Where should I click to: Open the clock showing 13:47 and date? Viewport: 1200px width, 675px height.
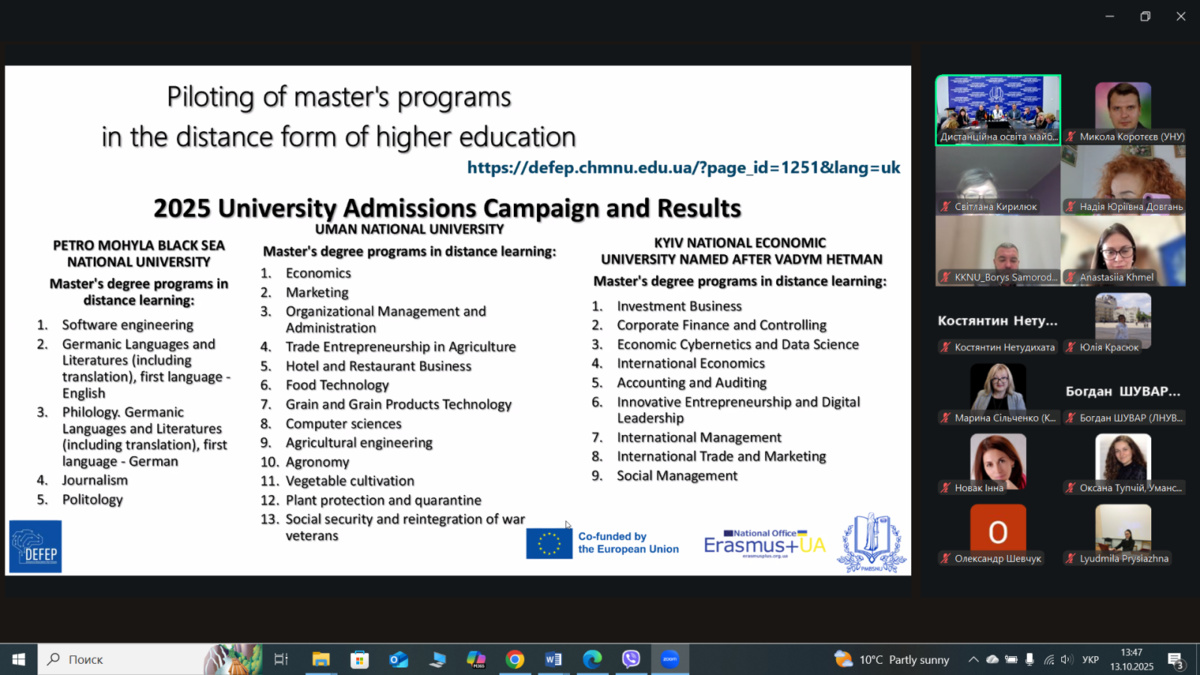click(1131, 659)
